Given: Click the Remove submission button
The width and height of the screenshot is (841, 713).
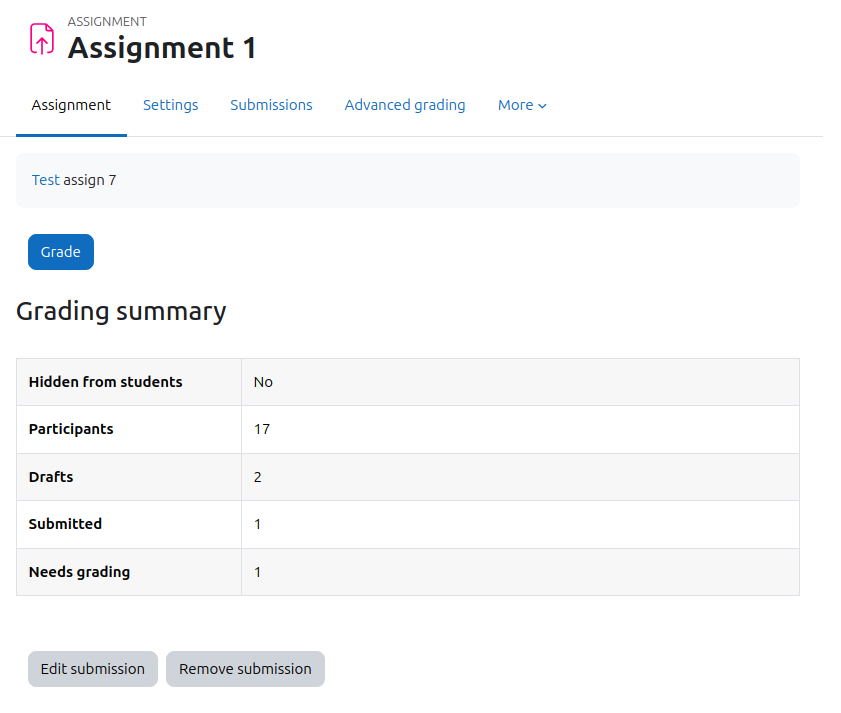Looking at the screenshot, I should (x=245, y=669).
